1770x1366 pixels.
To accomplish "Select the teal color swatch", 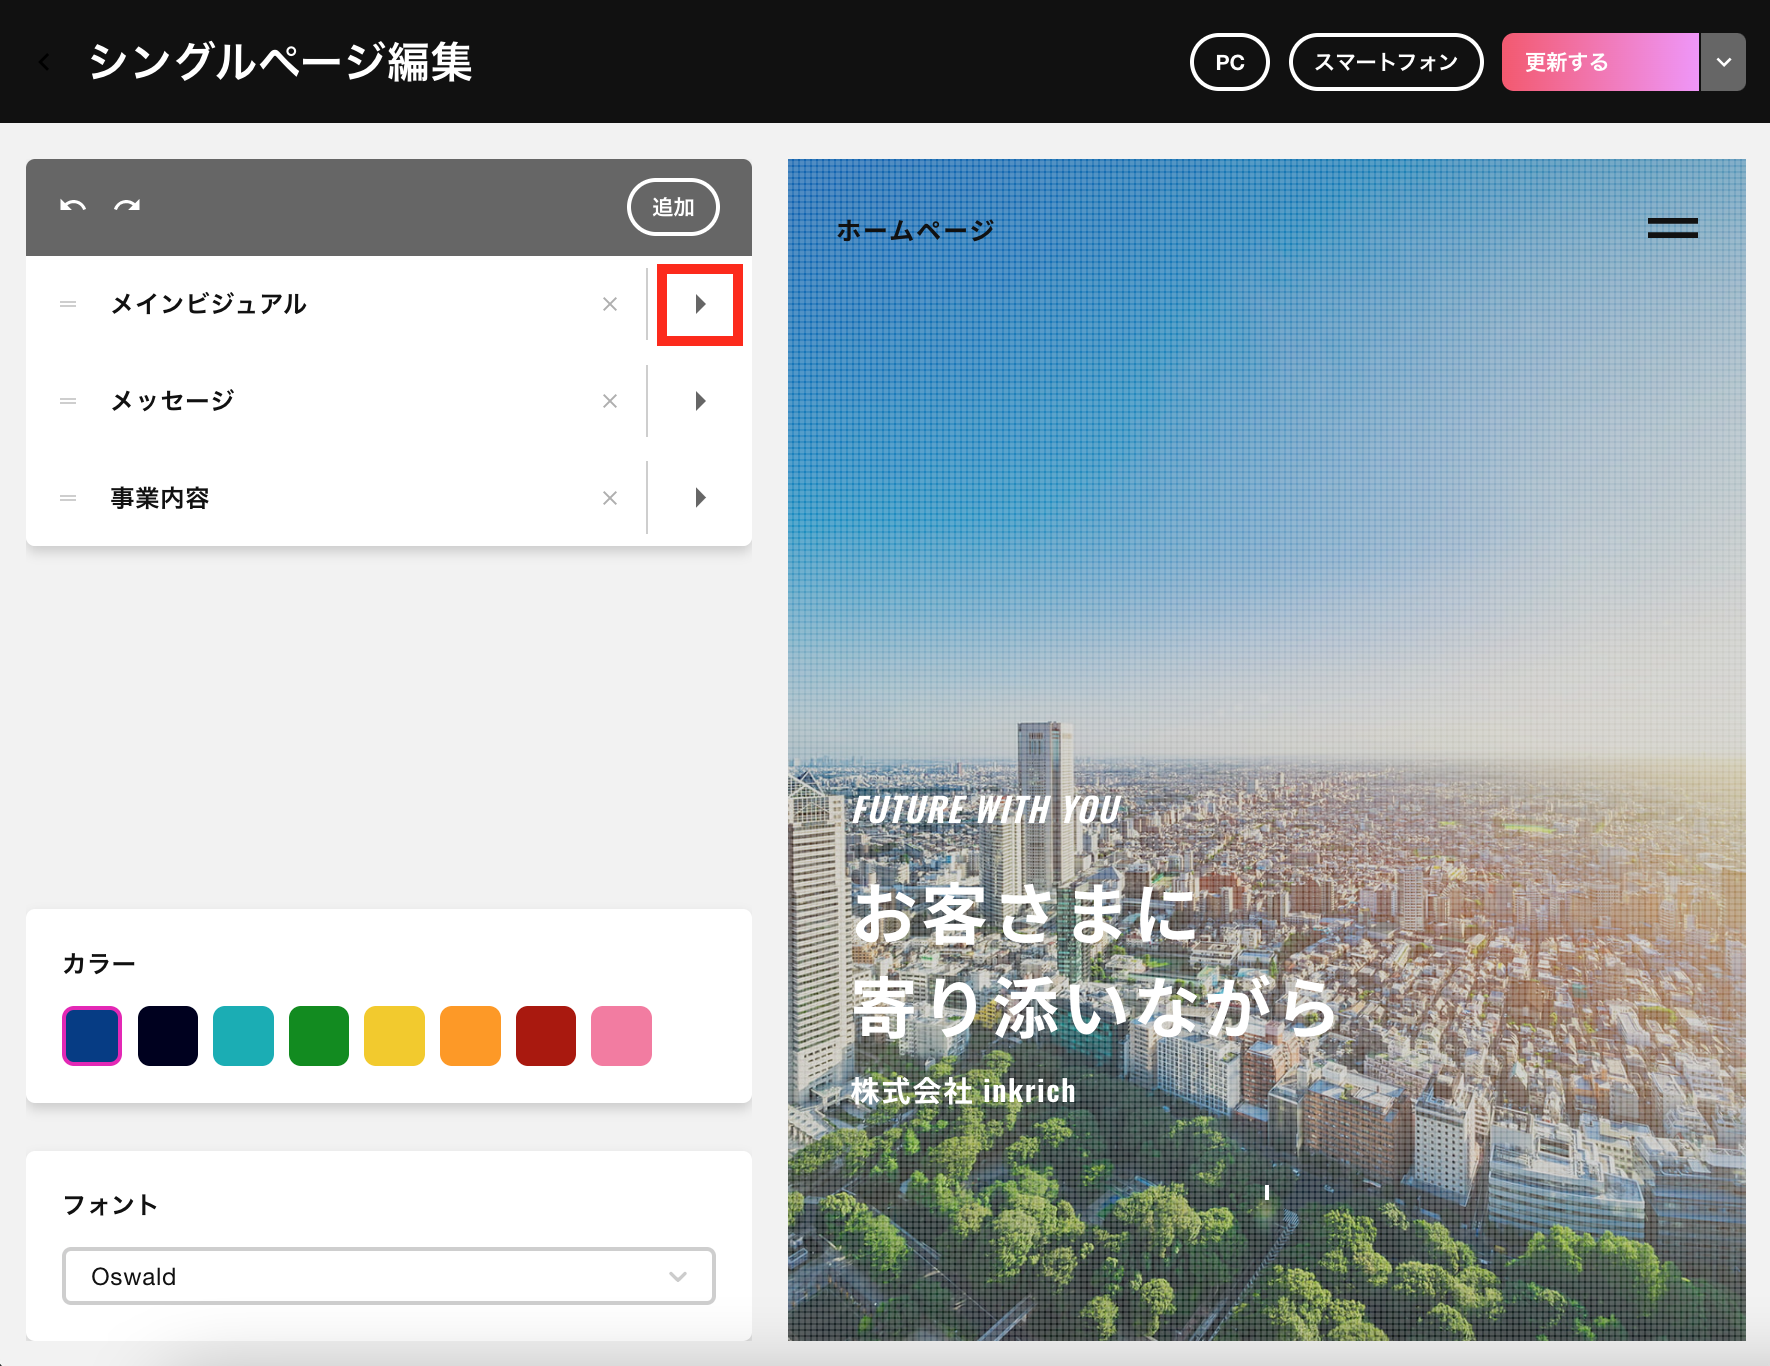I will [243, 1036].
